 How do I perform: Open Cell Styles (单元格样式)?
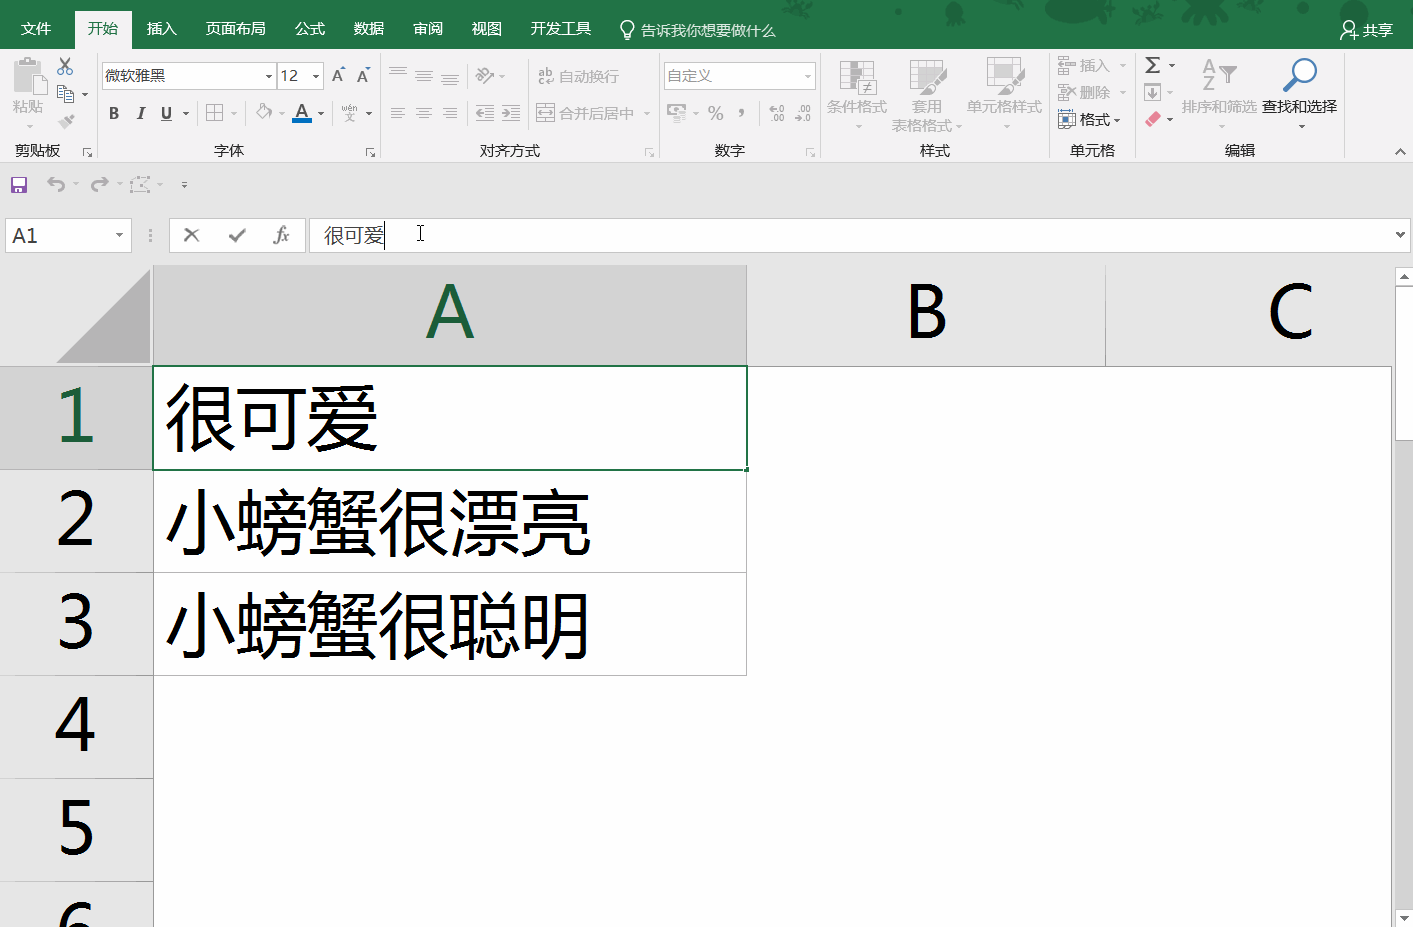click(x=1005, y=94)
